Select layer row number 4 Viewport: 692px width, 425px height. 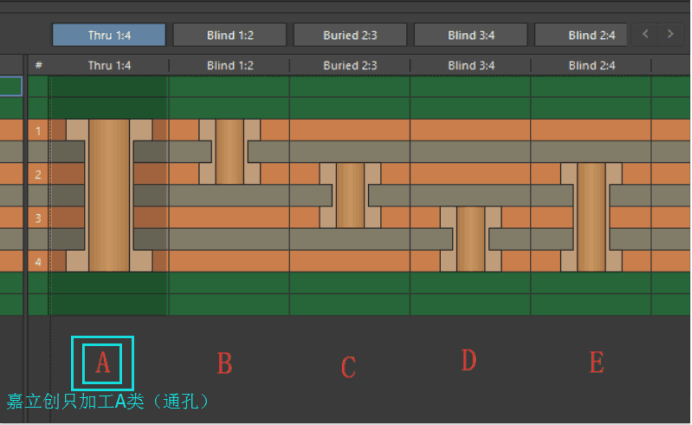[x=38, y=261]
